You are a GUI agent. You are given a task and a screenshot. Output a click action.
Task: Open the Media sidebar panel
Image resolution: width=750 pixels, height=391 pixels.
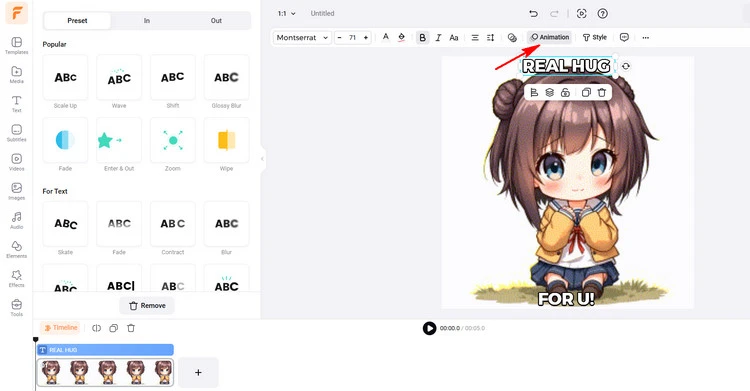[16, 75]
